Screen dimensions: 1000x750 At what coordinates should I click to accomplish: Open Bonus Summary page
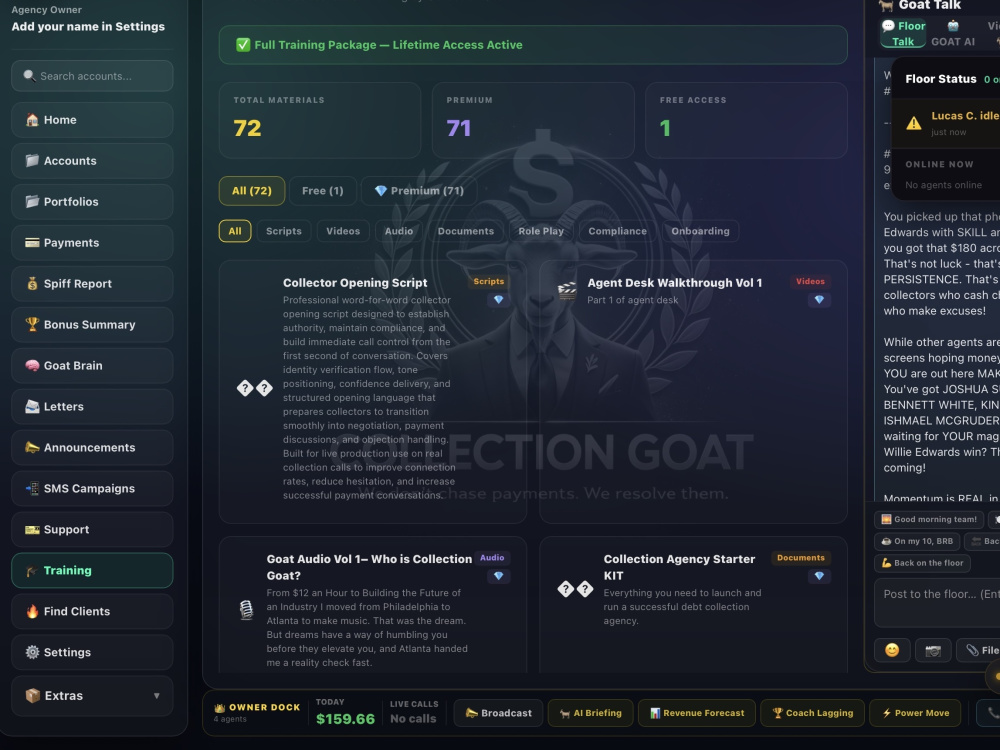92,325
